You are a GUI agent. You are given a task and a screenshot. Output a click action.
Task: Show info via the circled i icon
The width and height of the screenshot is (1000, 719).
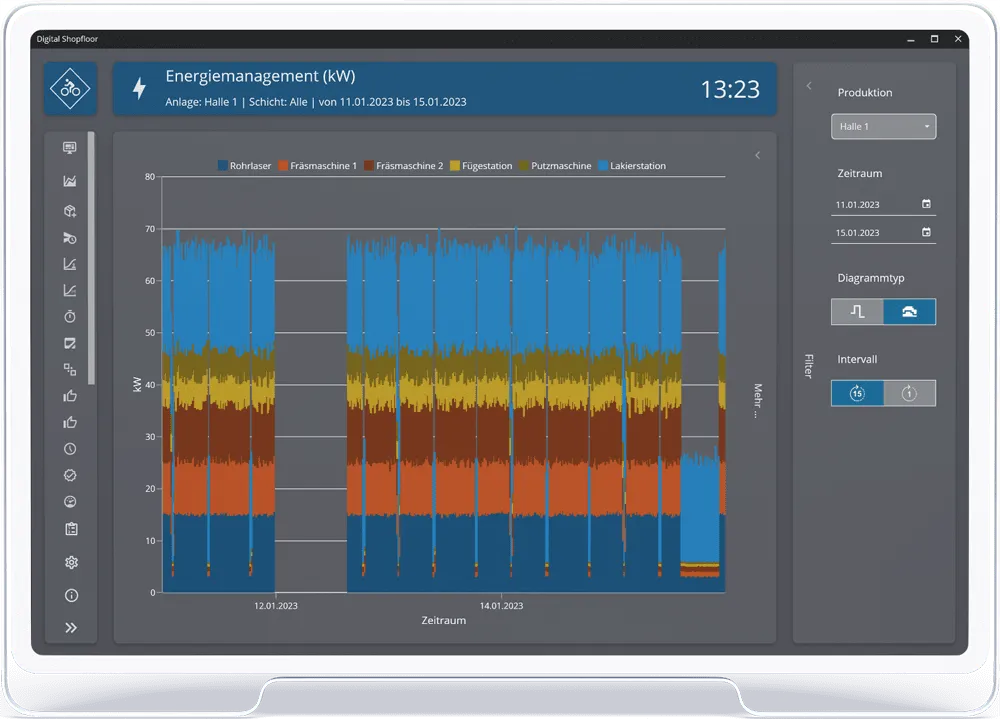point(71,595)
